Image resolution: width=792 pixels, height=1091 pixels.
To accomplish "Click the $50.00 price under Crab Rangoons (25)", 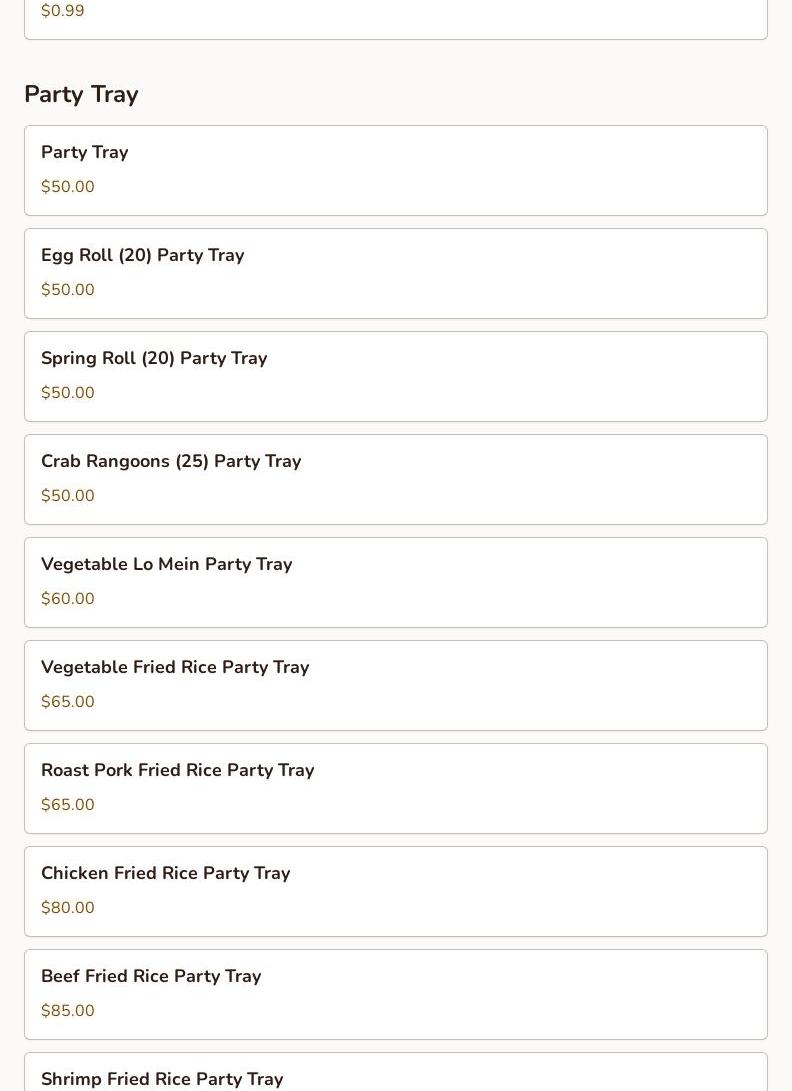I will [x=68, y=496].
